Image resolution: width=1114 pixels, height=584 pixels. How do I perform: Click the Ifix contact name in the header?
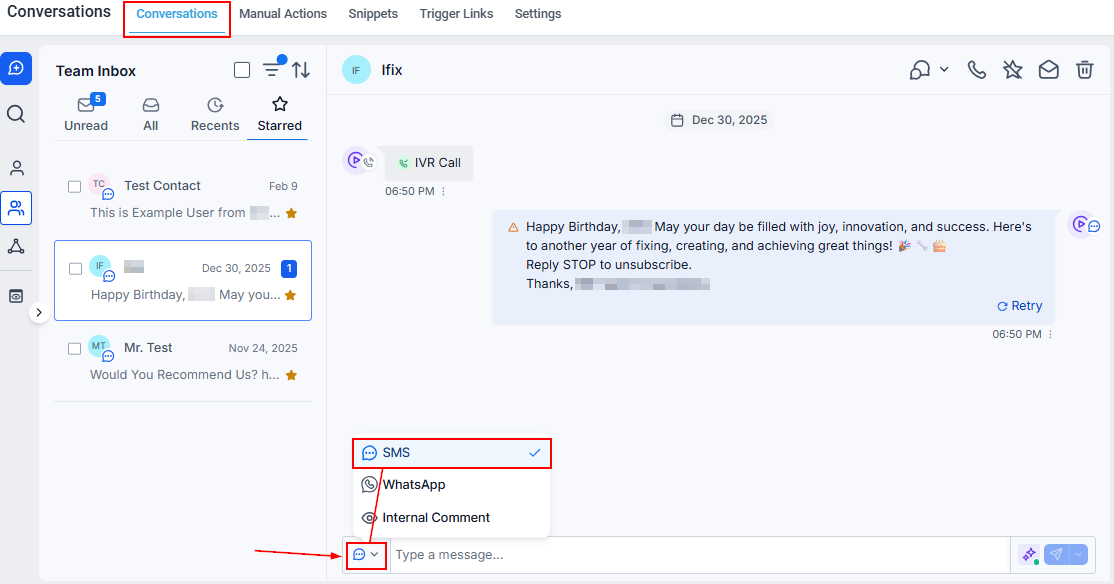pyautogui.click(x=392, y=70)
